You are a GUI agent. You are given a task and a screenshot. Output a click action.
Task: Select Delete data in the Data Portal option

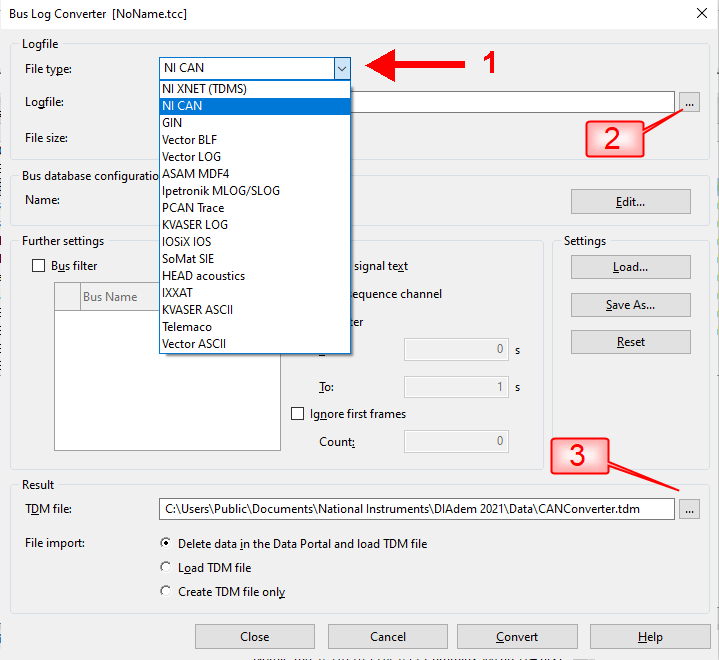166,544
